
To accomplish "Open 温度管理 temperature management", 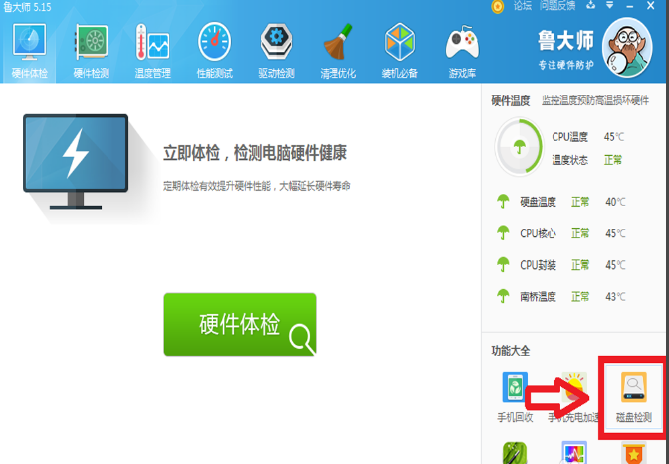I will [152, 50].
